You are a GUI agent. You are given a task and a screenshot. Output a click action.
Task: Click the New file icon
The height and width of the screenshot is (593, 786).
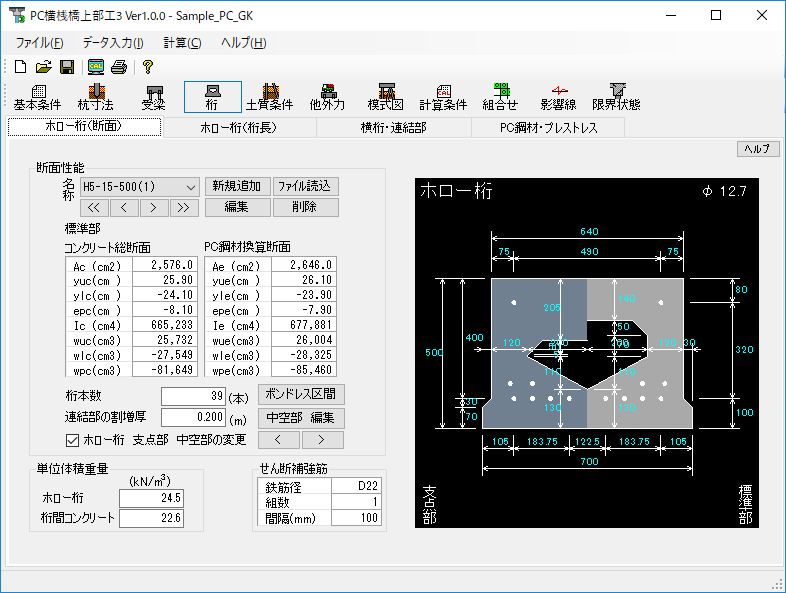coord(21,67)
